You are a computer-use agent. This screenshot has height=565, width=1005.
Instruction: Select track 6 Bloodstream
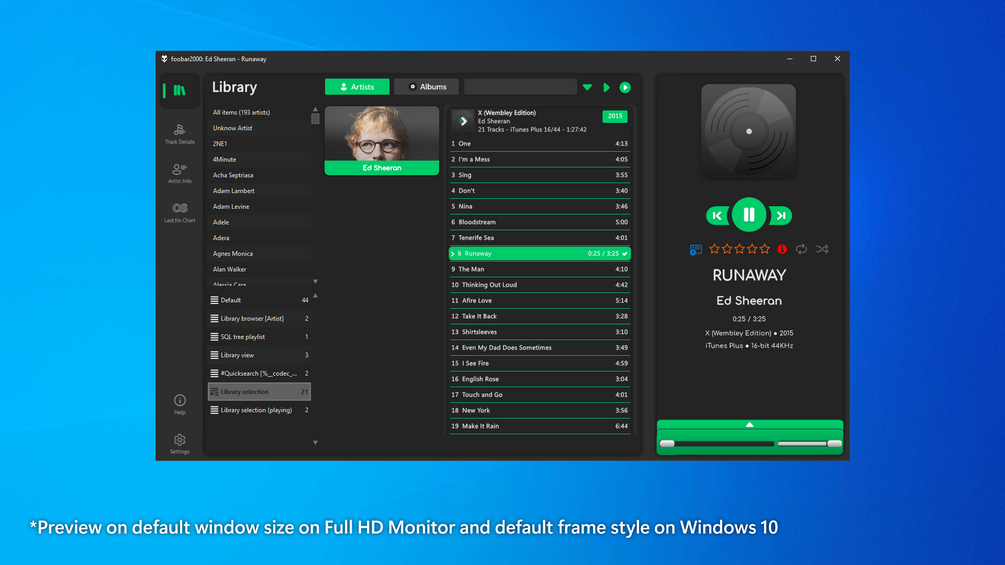(540, 222)
